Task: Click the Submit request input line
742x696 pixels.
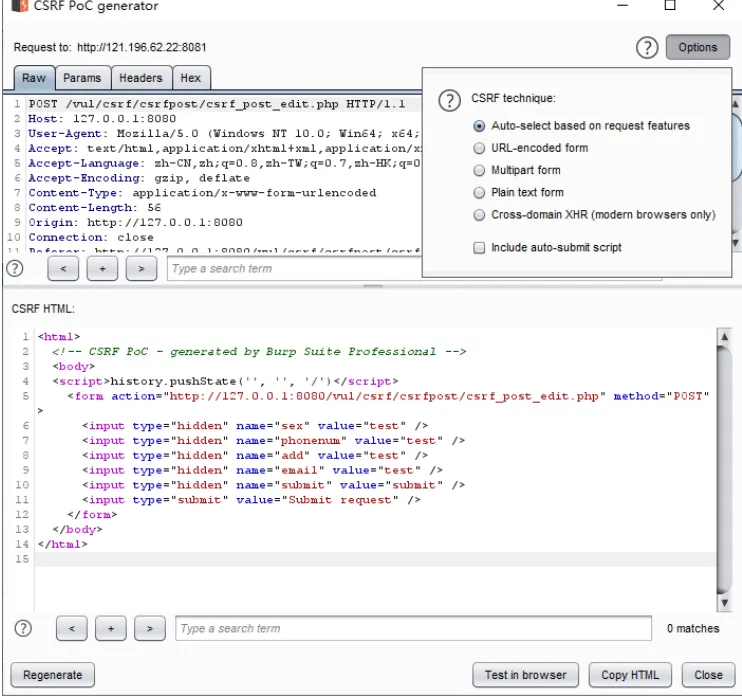Action: point(251,500)
